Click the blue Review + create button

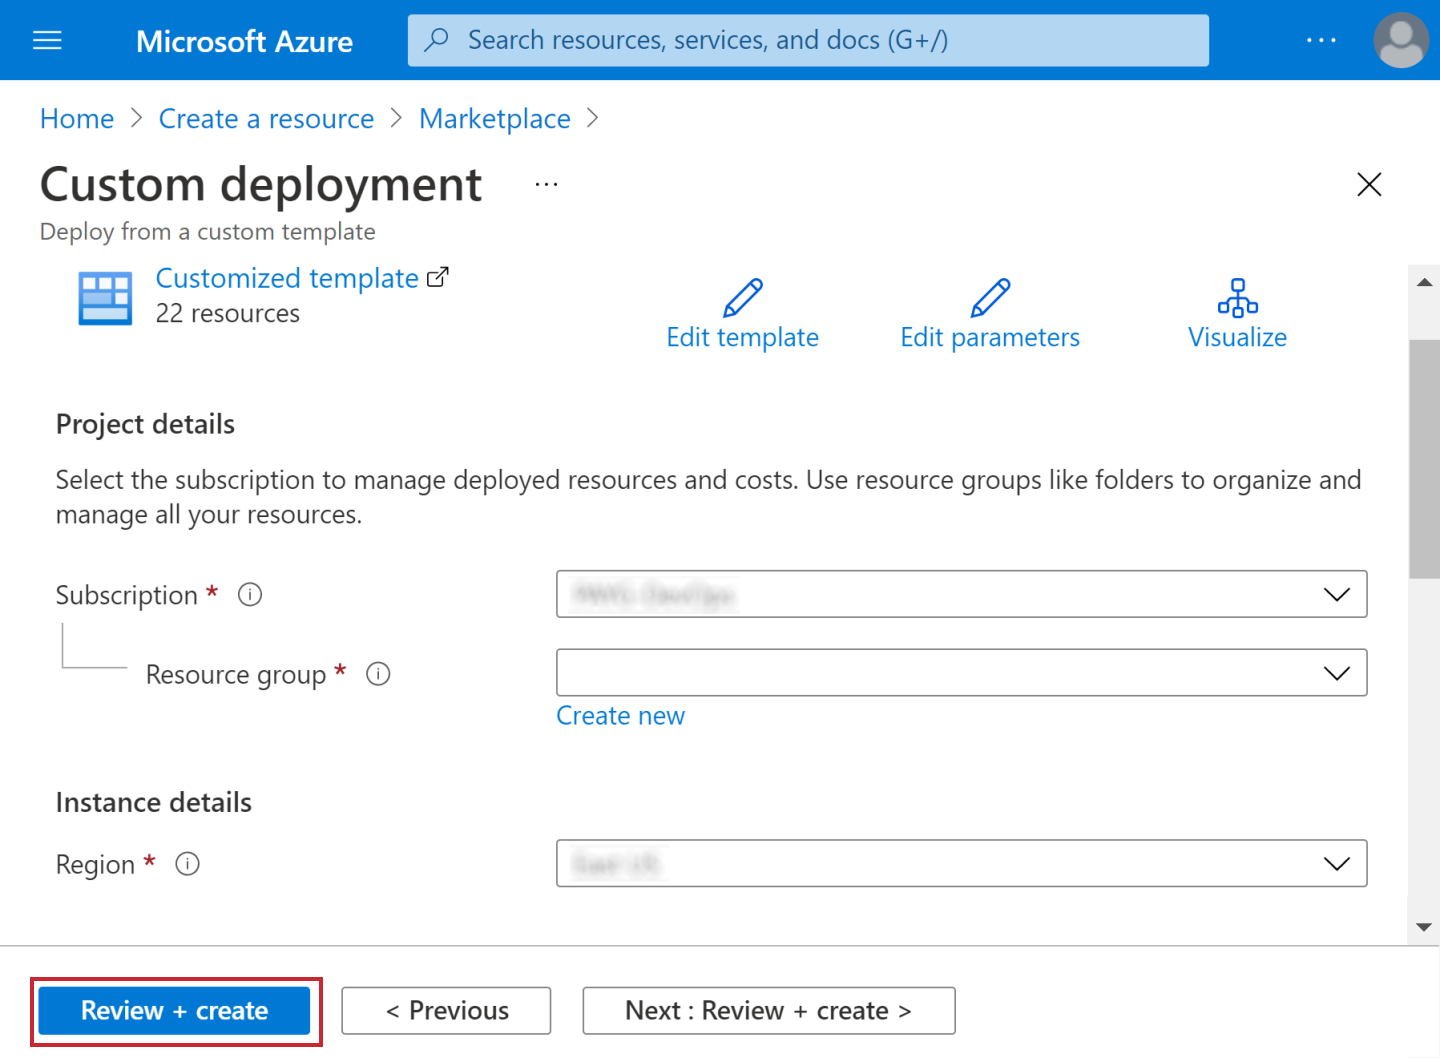pyautogui.click(x=175, y=1011)
